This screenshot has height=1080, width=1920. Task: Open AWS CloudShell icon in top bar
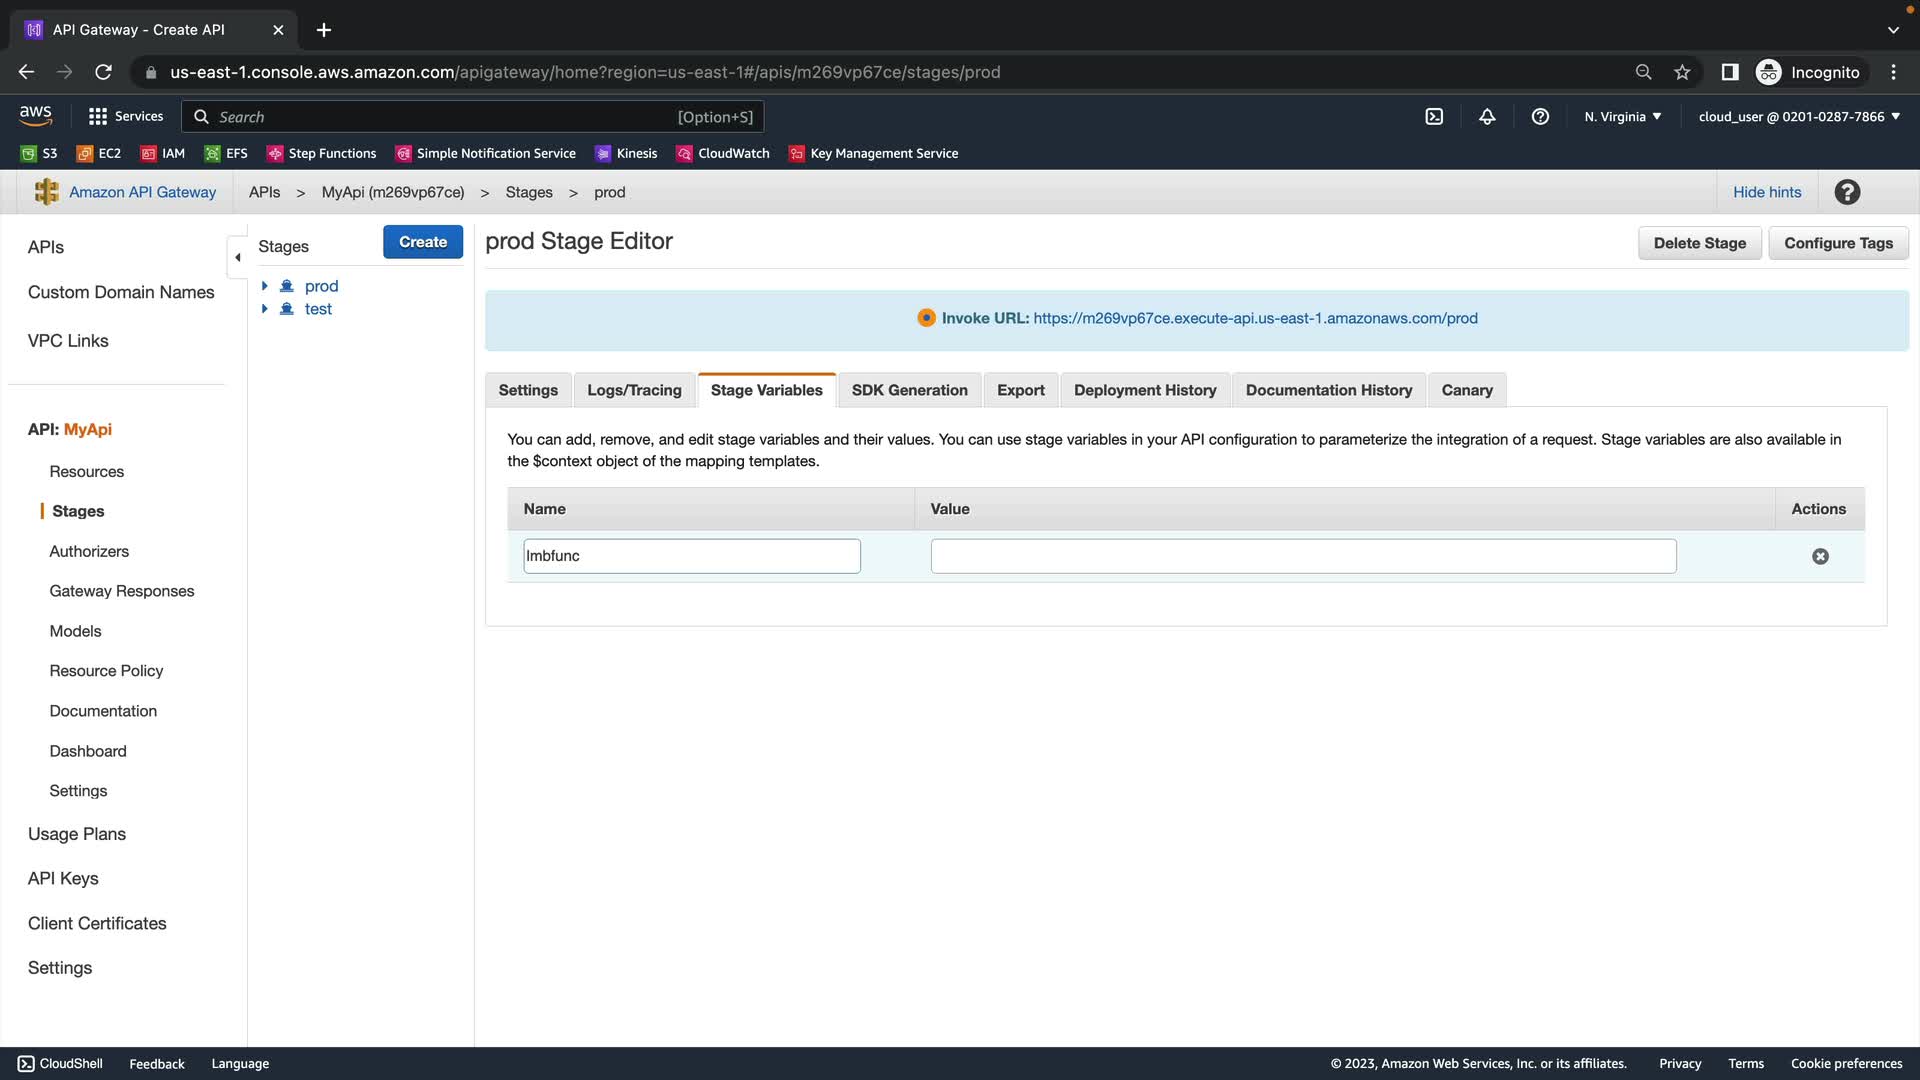(x=1434, y=117)
